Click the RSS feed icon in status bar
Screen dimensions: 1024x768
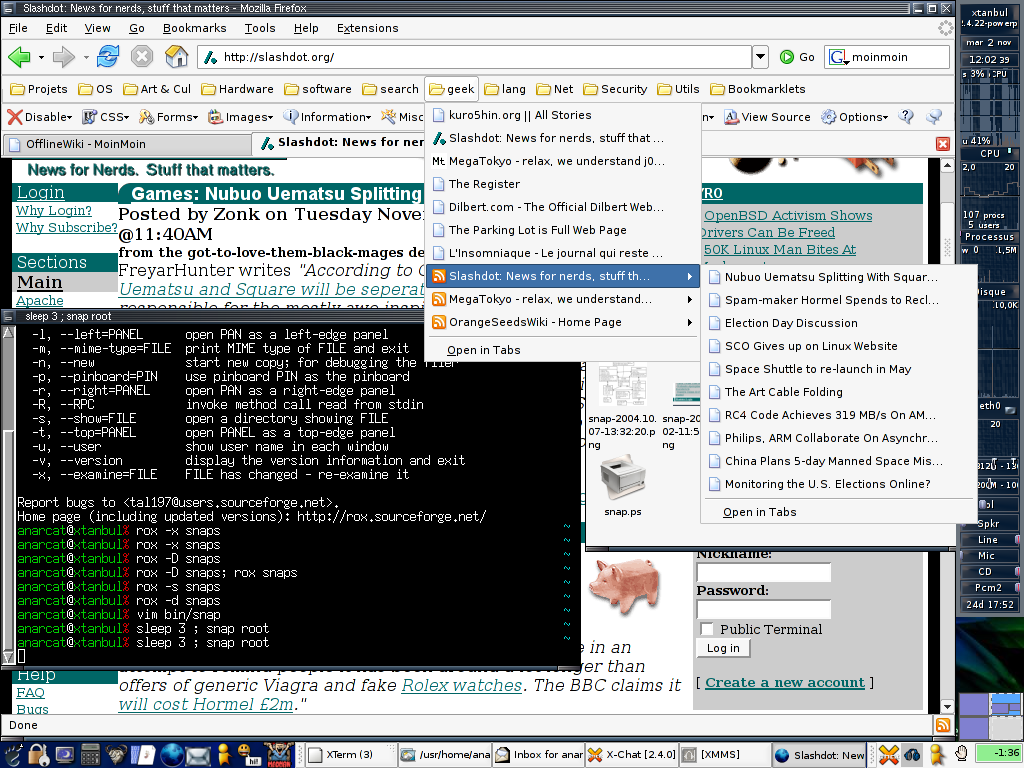point(942,725)
